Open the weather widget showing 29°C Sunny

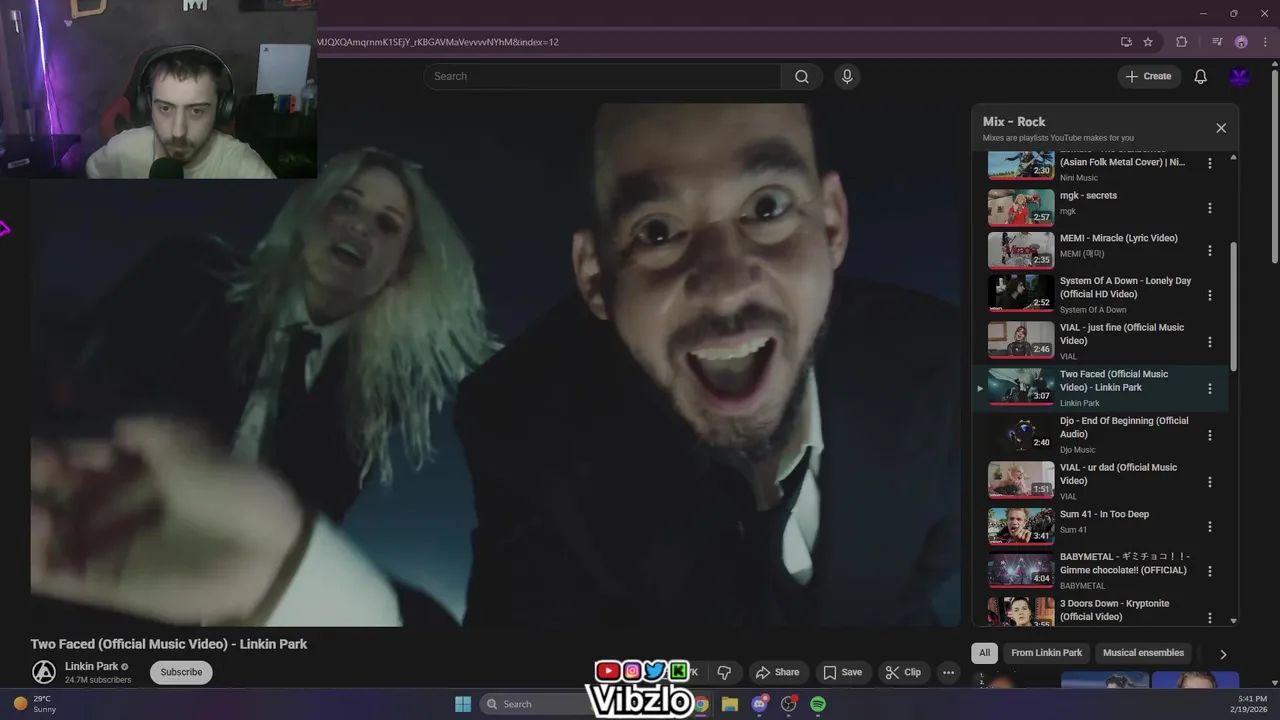pos(35,704)
